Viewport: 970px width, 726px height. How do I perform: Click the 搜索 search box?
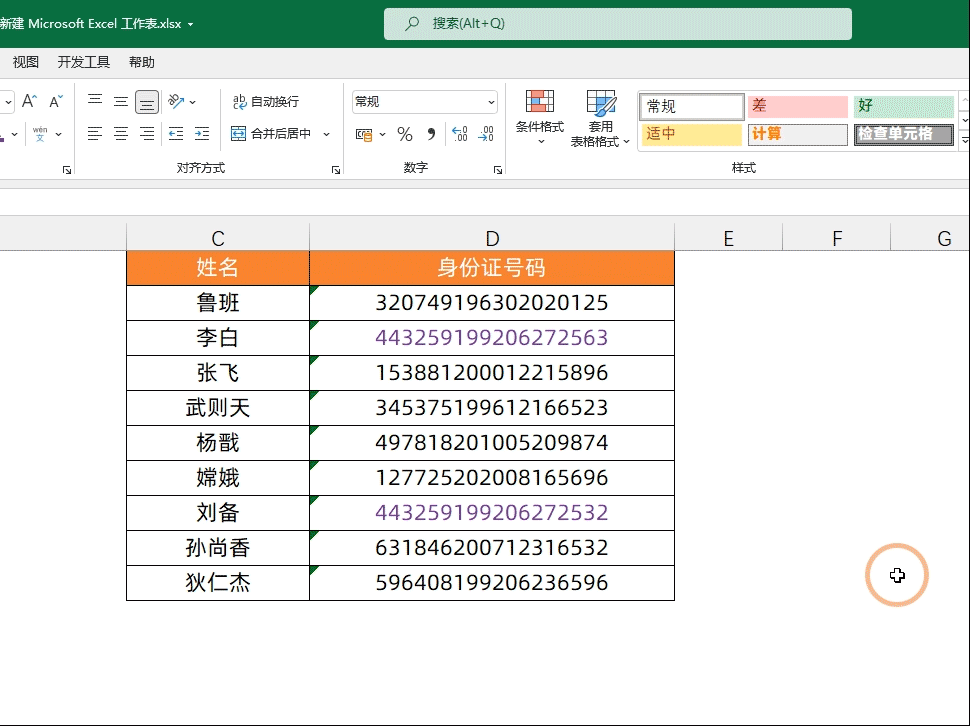(x=618, y=24)
